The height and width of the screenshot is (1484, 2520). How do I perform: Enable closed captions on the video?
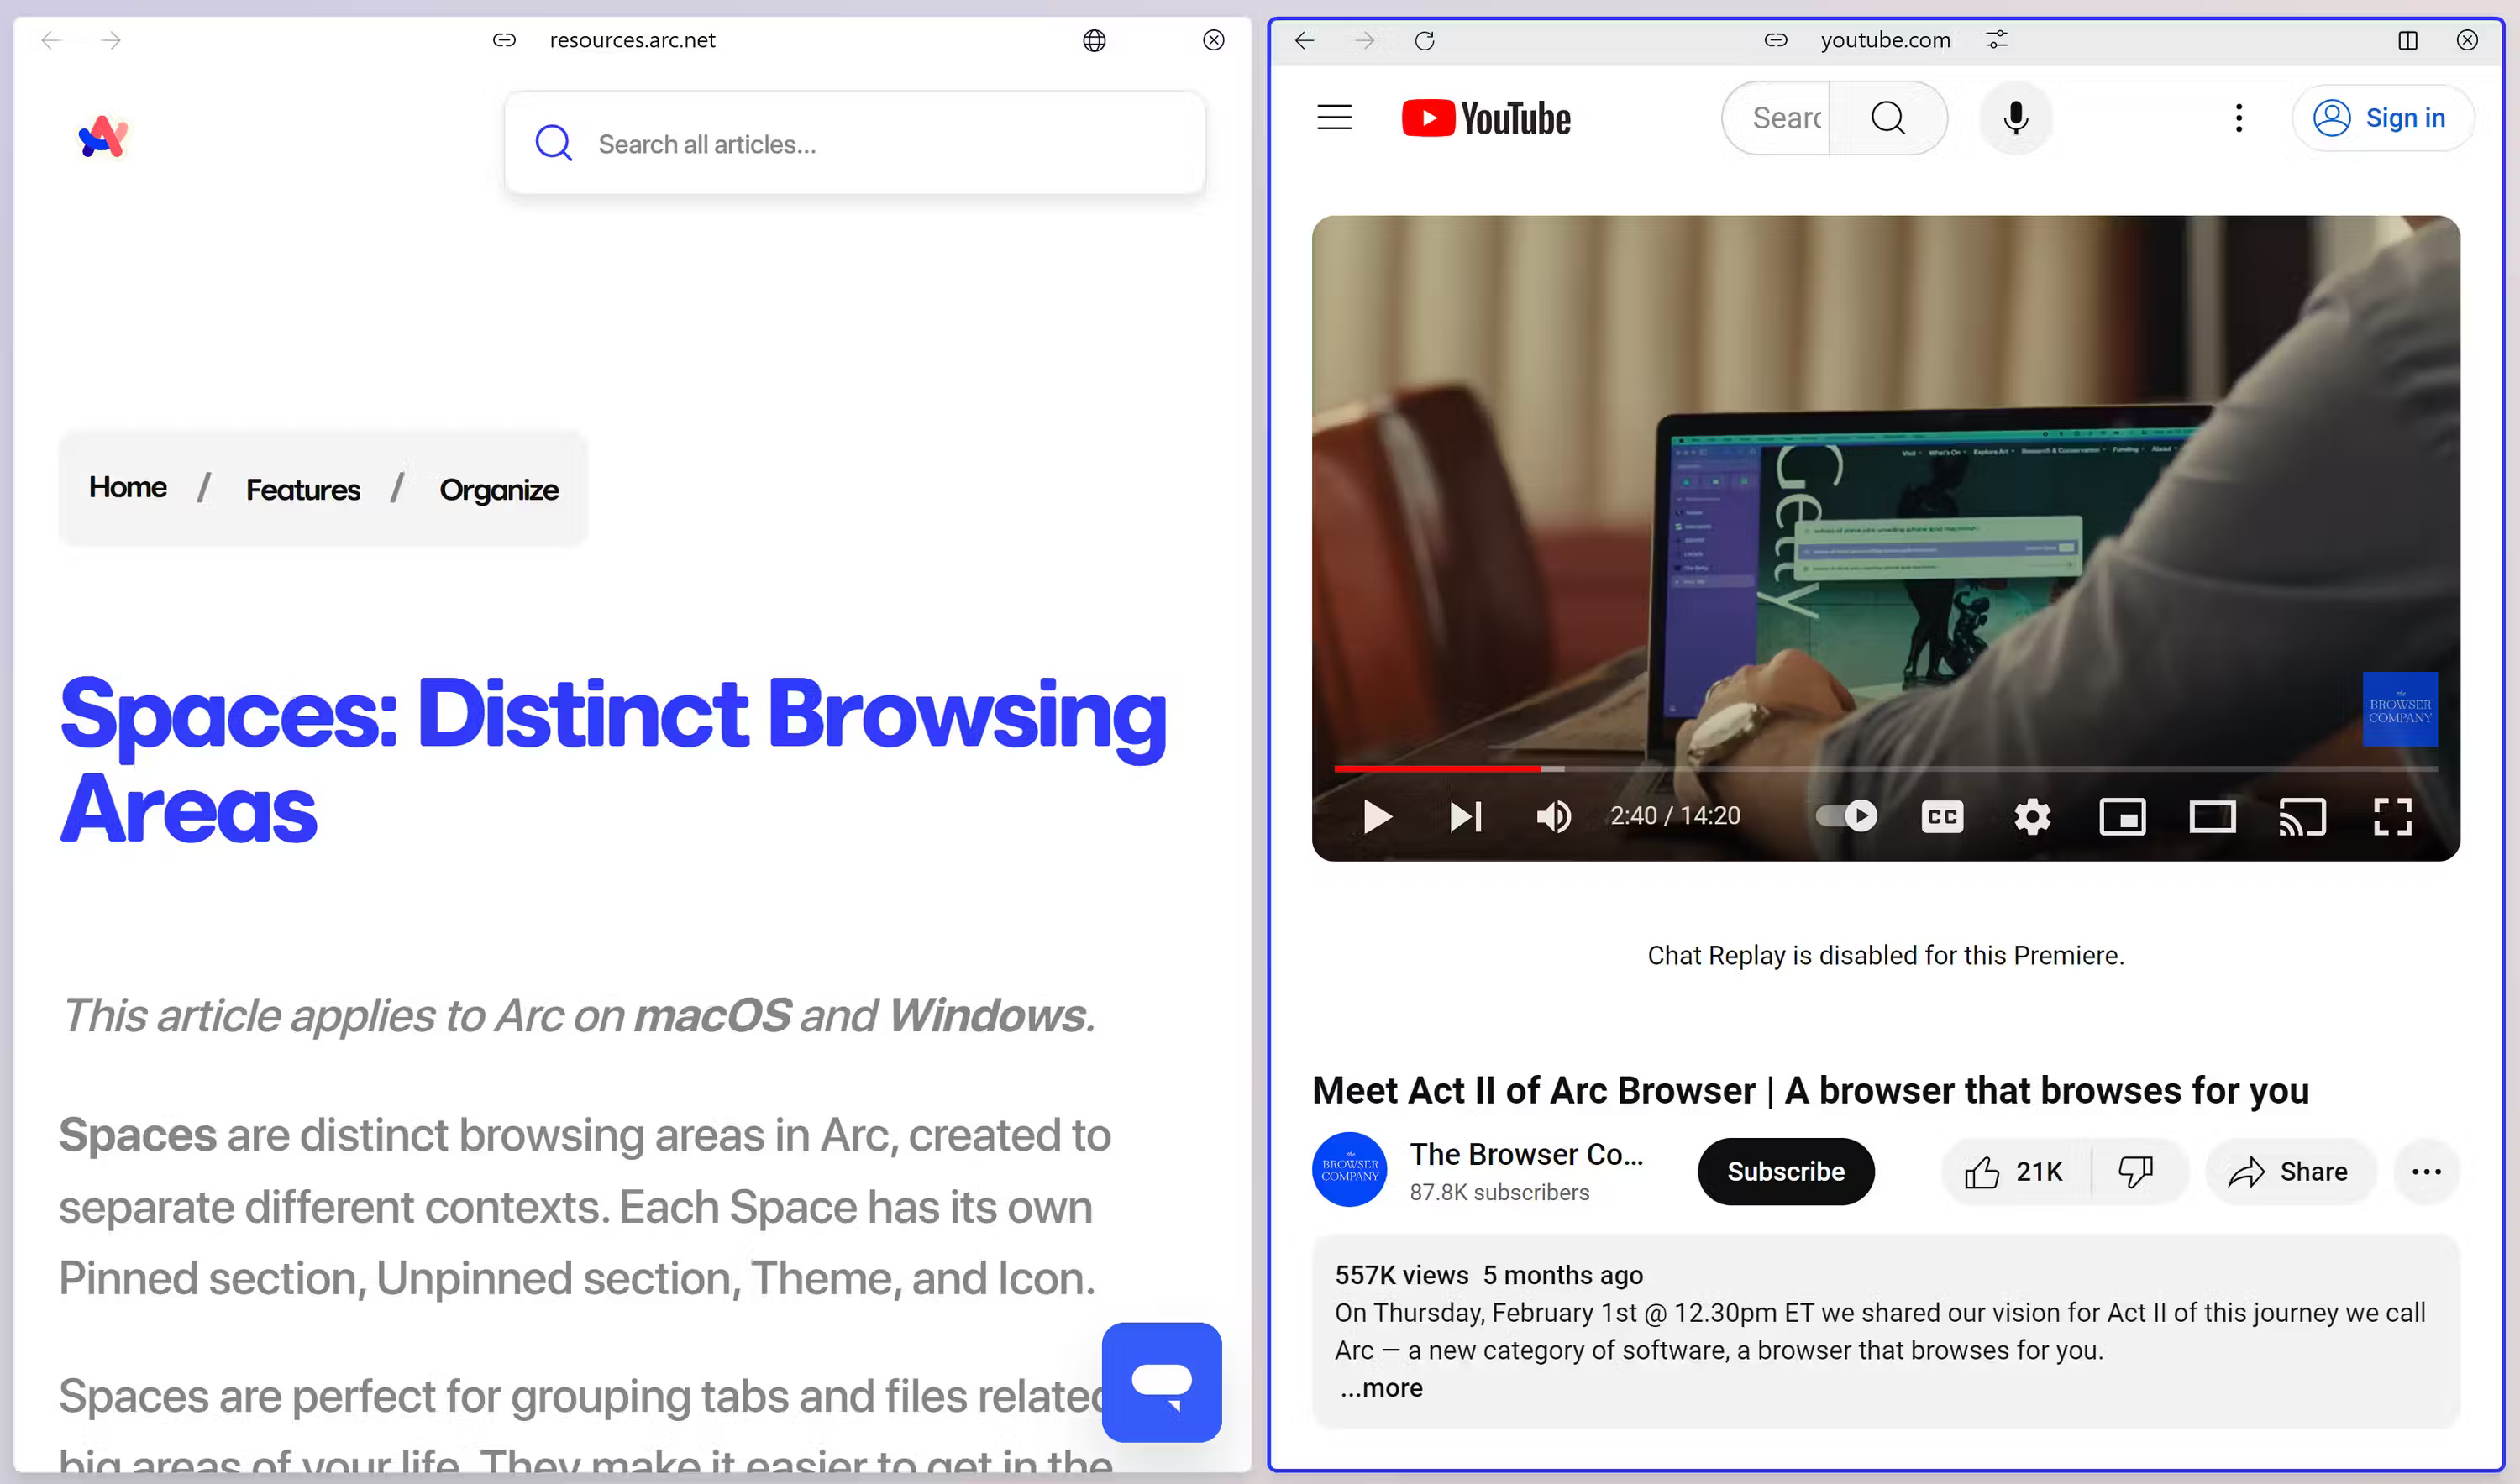click(1941, 816)
